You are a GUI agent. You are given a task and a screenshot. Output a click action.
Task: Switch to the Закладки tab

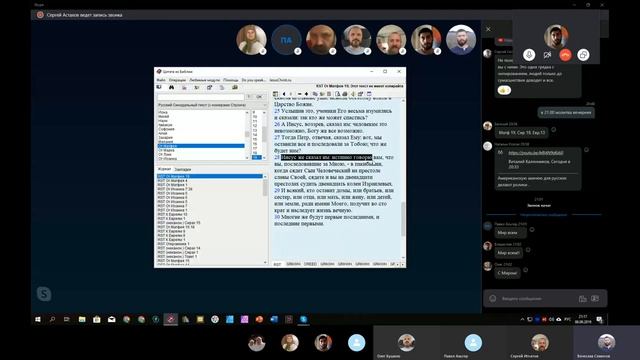(x=182, y=169)
